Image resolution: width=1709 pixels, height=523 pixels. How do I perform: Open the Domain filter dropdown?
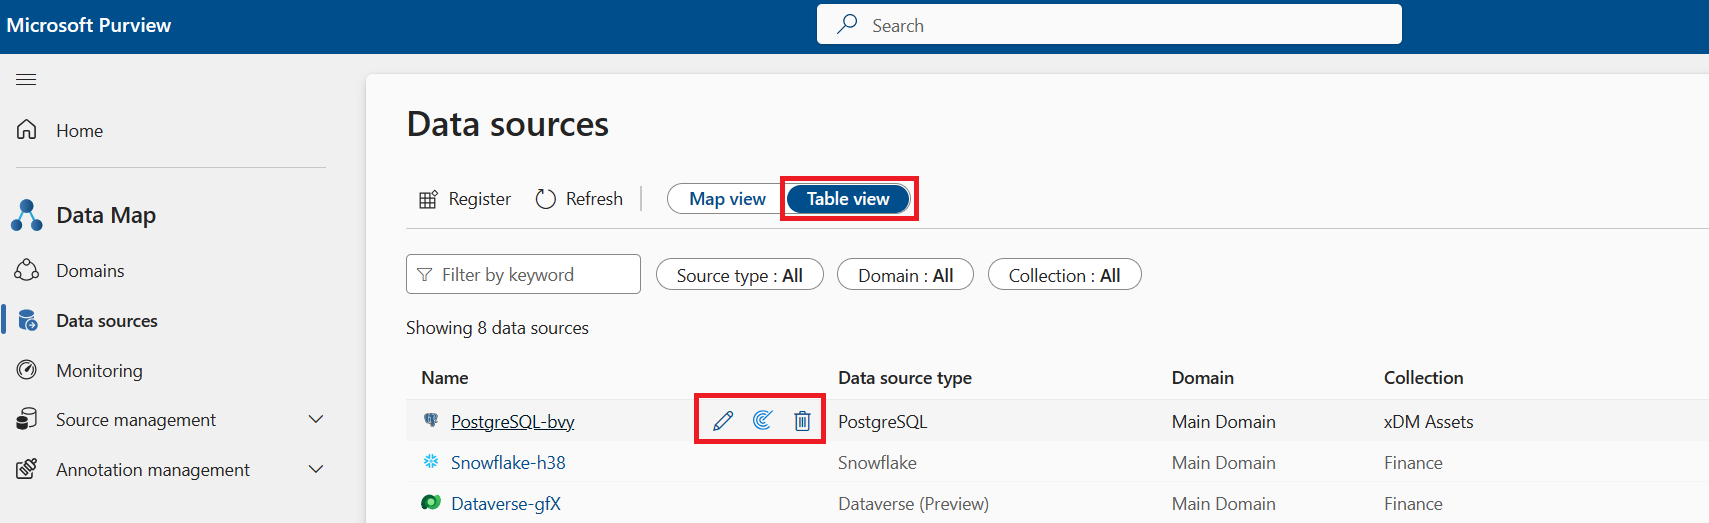point(905,275)
